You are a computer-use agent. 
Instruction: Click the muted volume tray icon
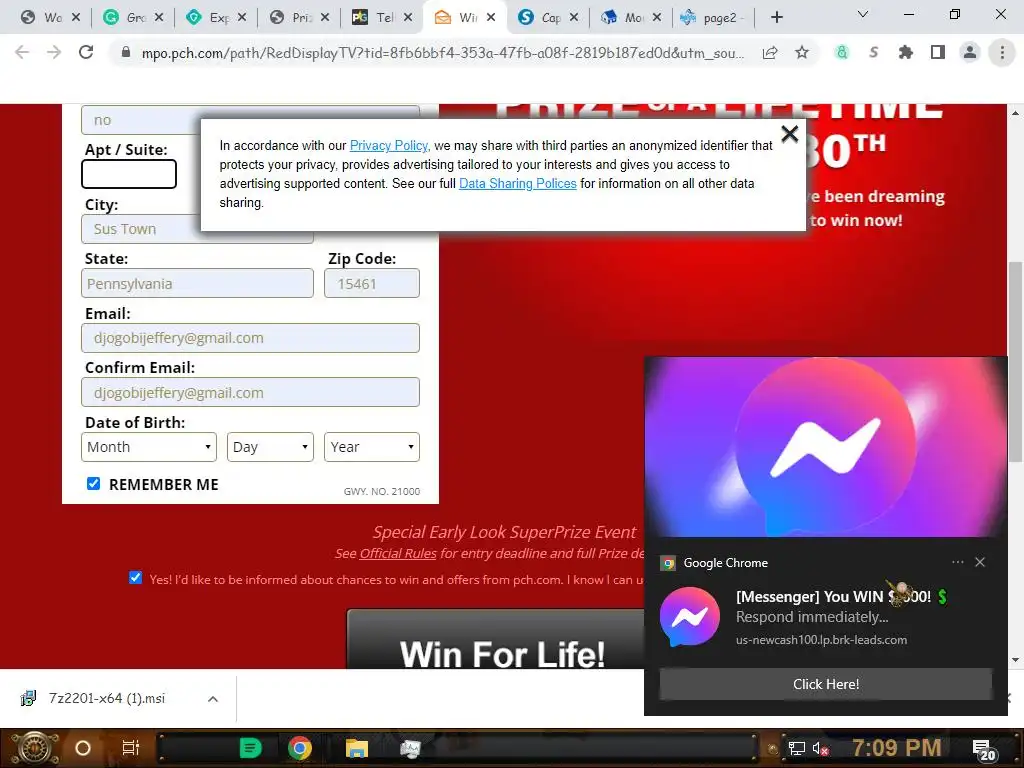point(820,748)
